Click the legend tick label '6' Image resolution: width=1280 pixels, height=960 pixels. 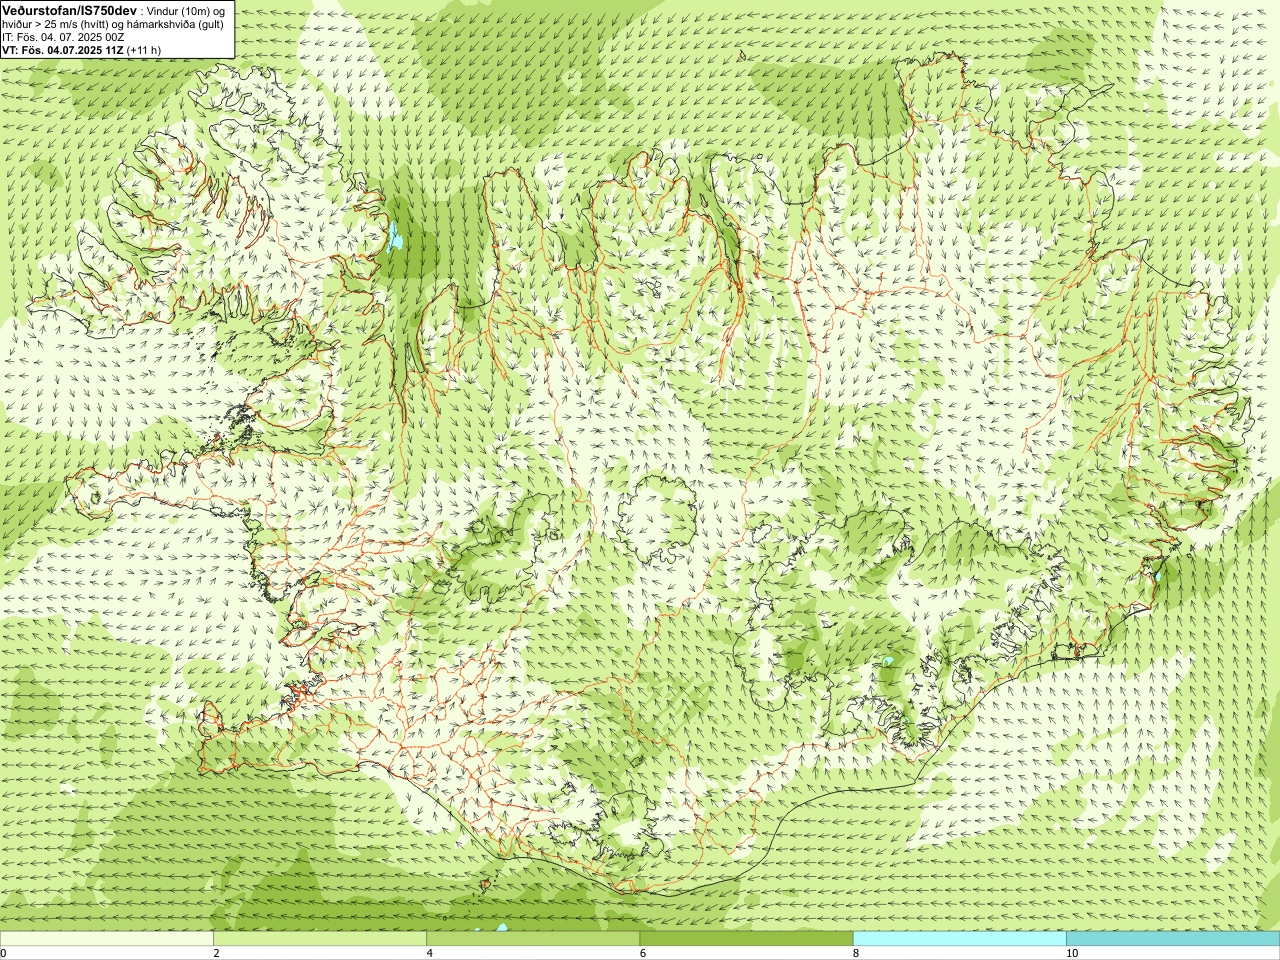click(x=643, y=953)
